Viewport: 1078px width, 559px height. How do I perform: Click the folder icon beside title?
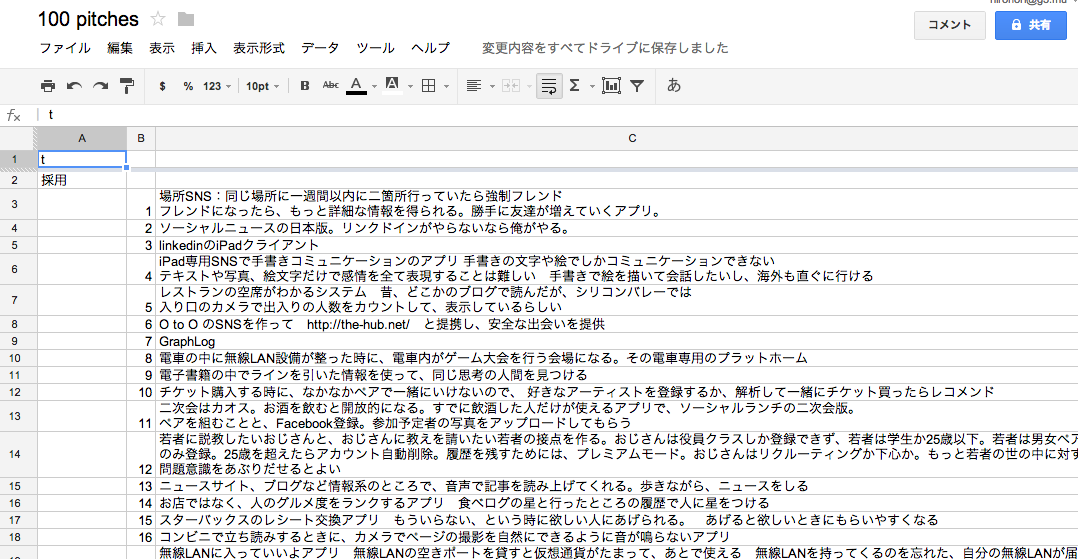[186, 19]
